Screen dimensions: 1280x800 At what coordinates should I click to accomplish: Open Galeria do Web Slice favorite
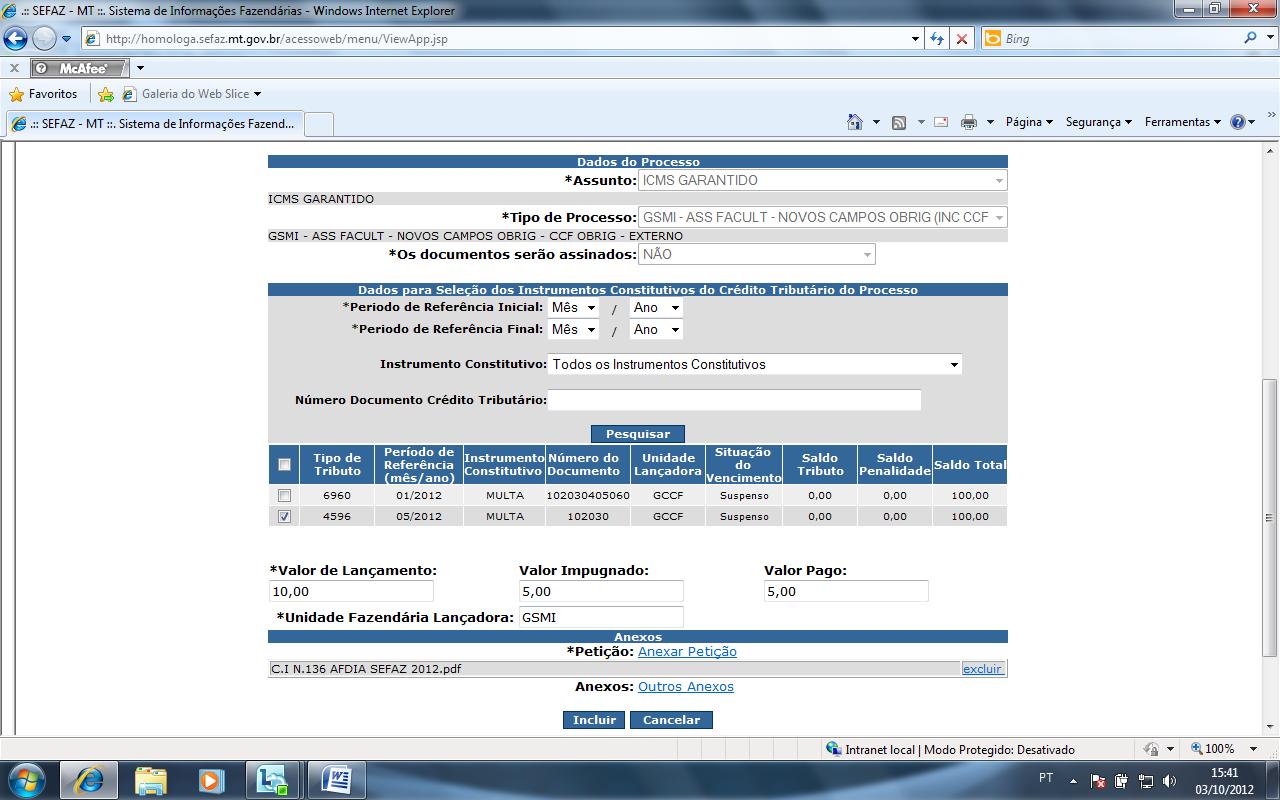click(192, 94)
